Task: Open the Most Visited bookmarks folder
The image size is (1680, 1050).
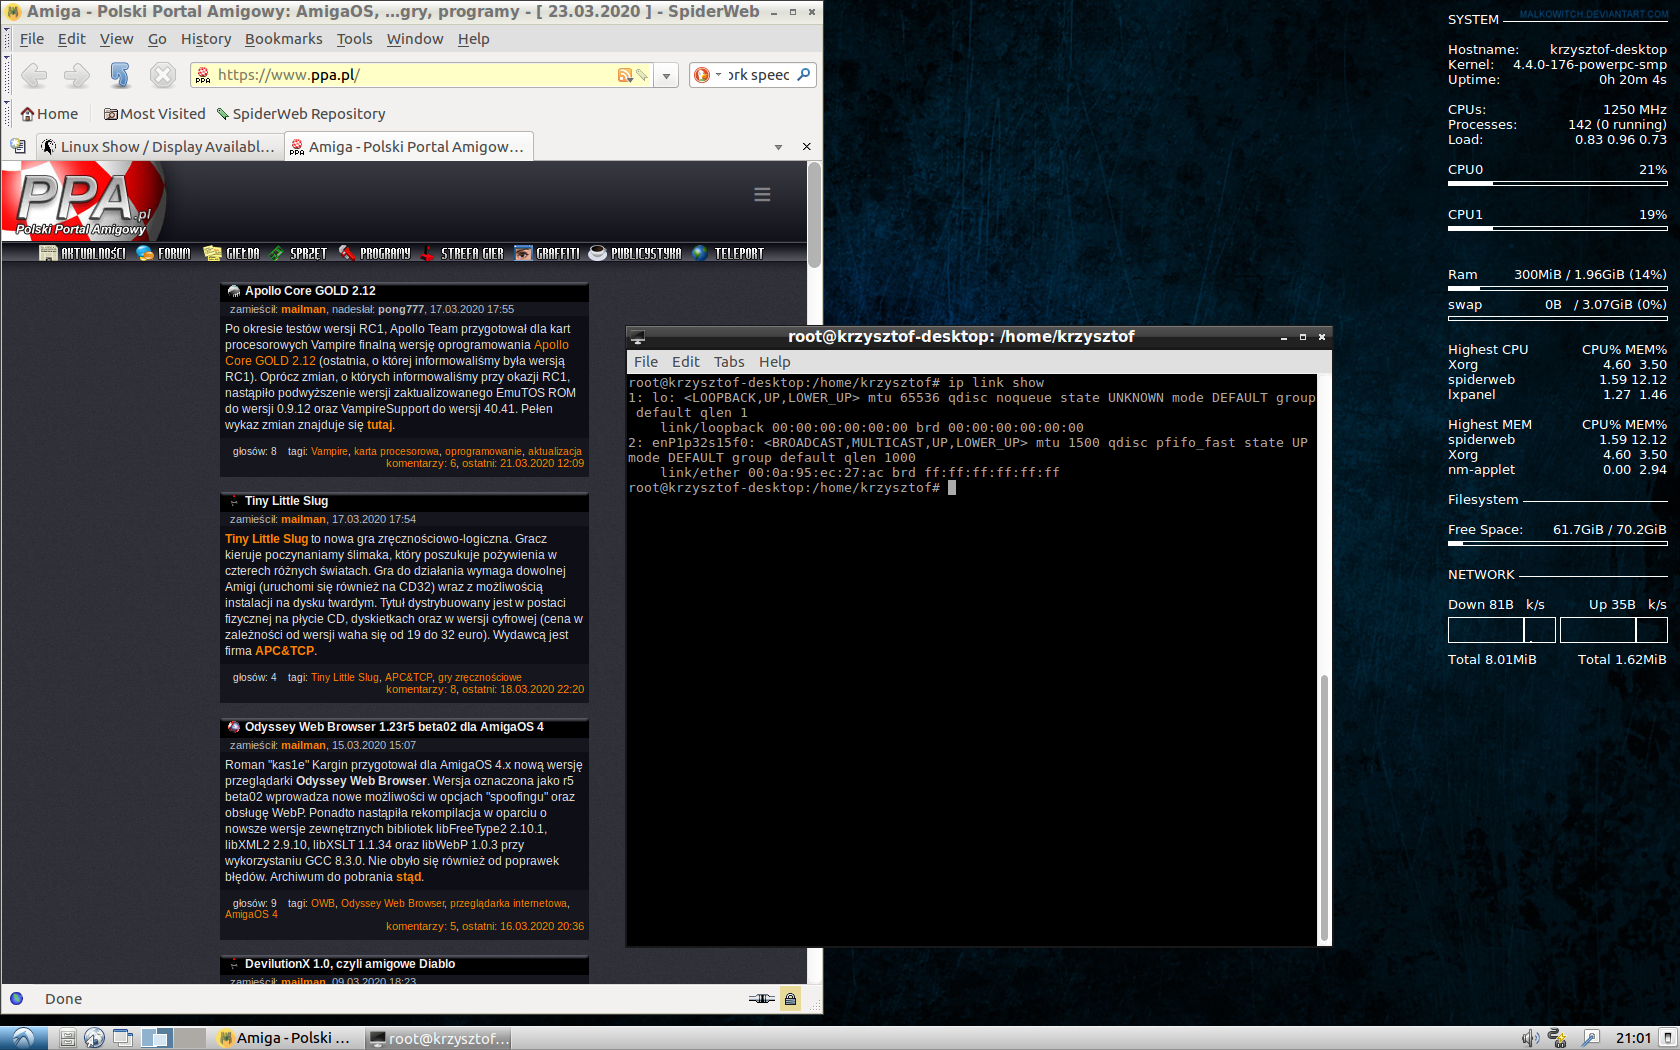Action: coord(154,114)
